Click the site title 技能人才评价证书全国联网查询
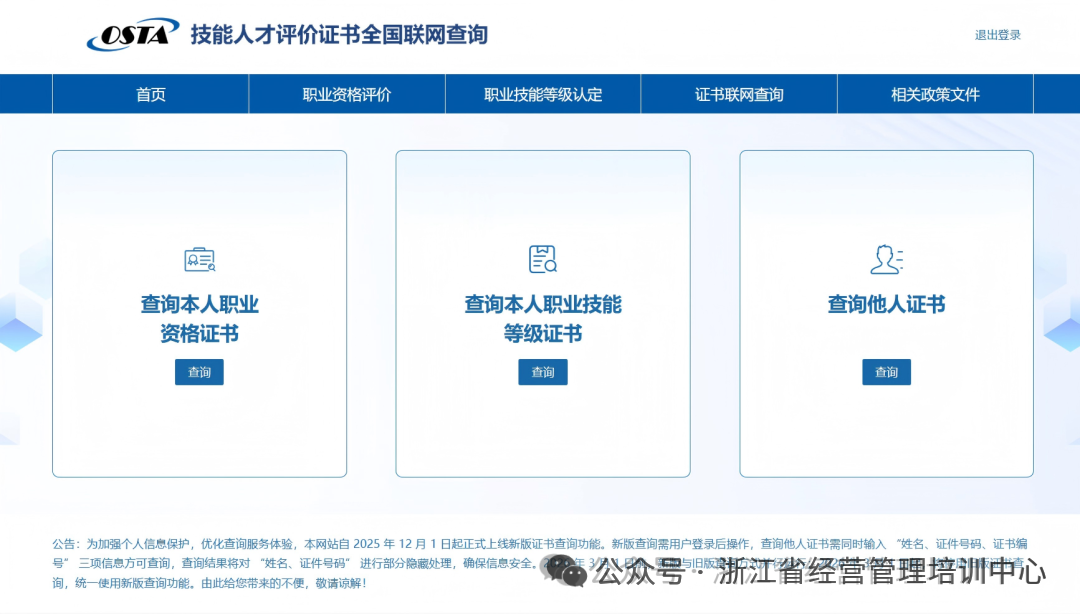Image resolution: width=1080 pixels, height=614 pixels. [340, 34]
